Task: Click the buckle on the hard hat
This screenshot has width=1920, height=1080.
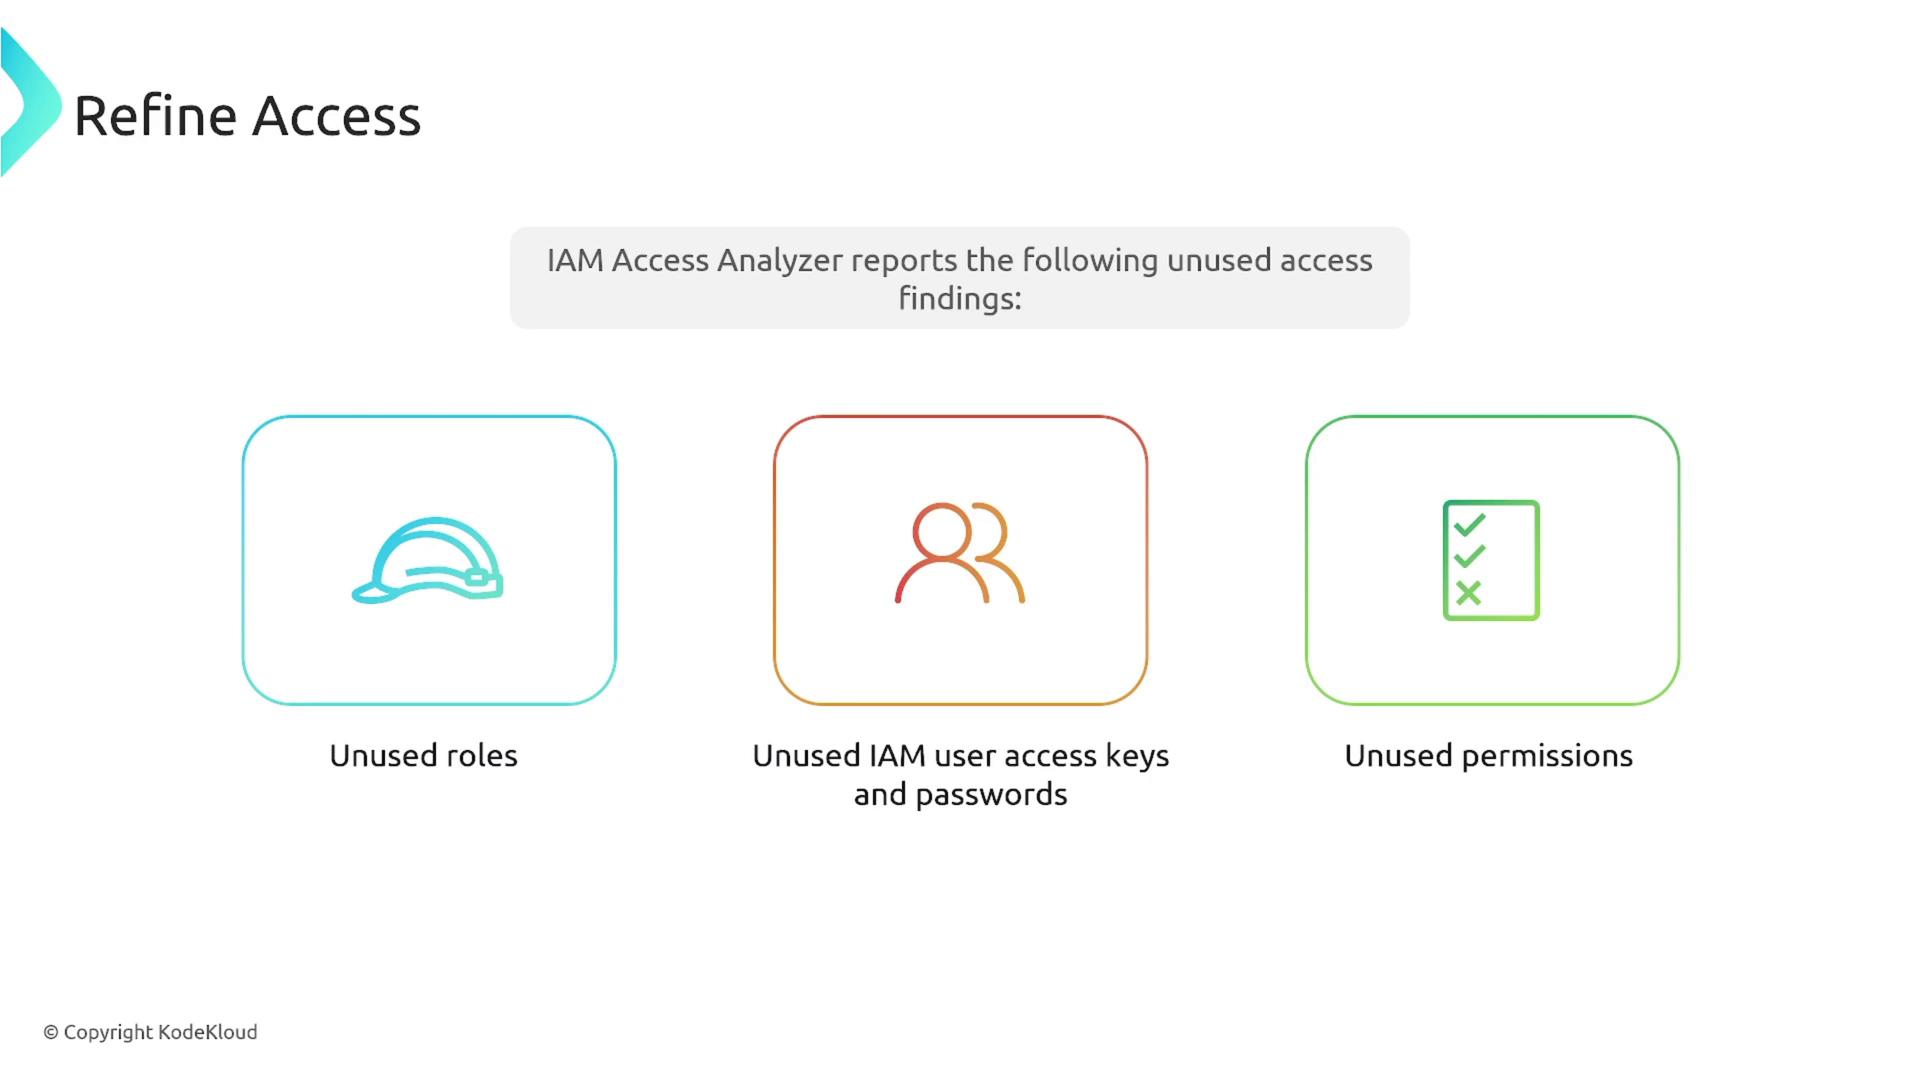Action: (478, 578)
